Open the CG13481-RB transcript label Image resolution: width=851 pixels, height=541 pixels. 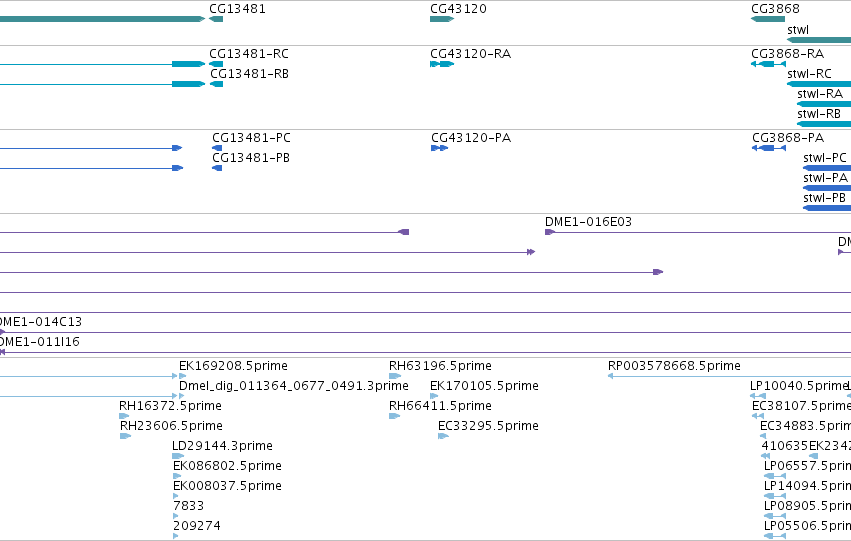(249, 74)
